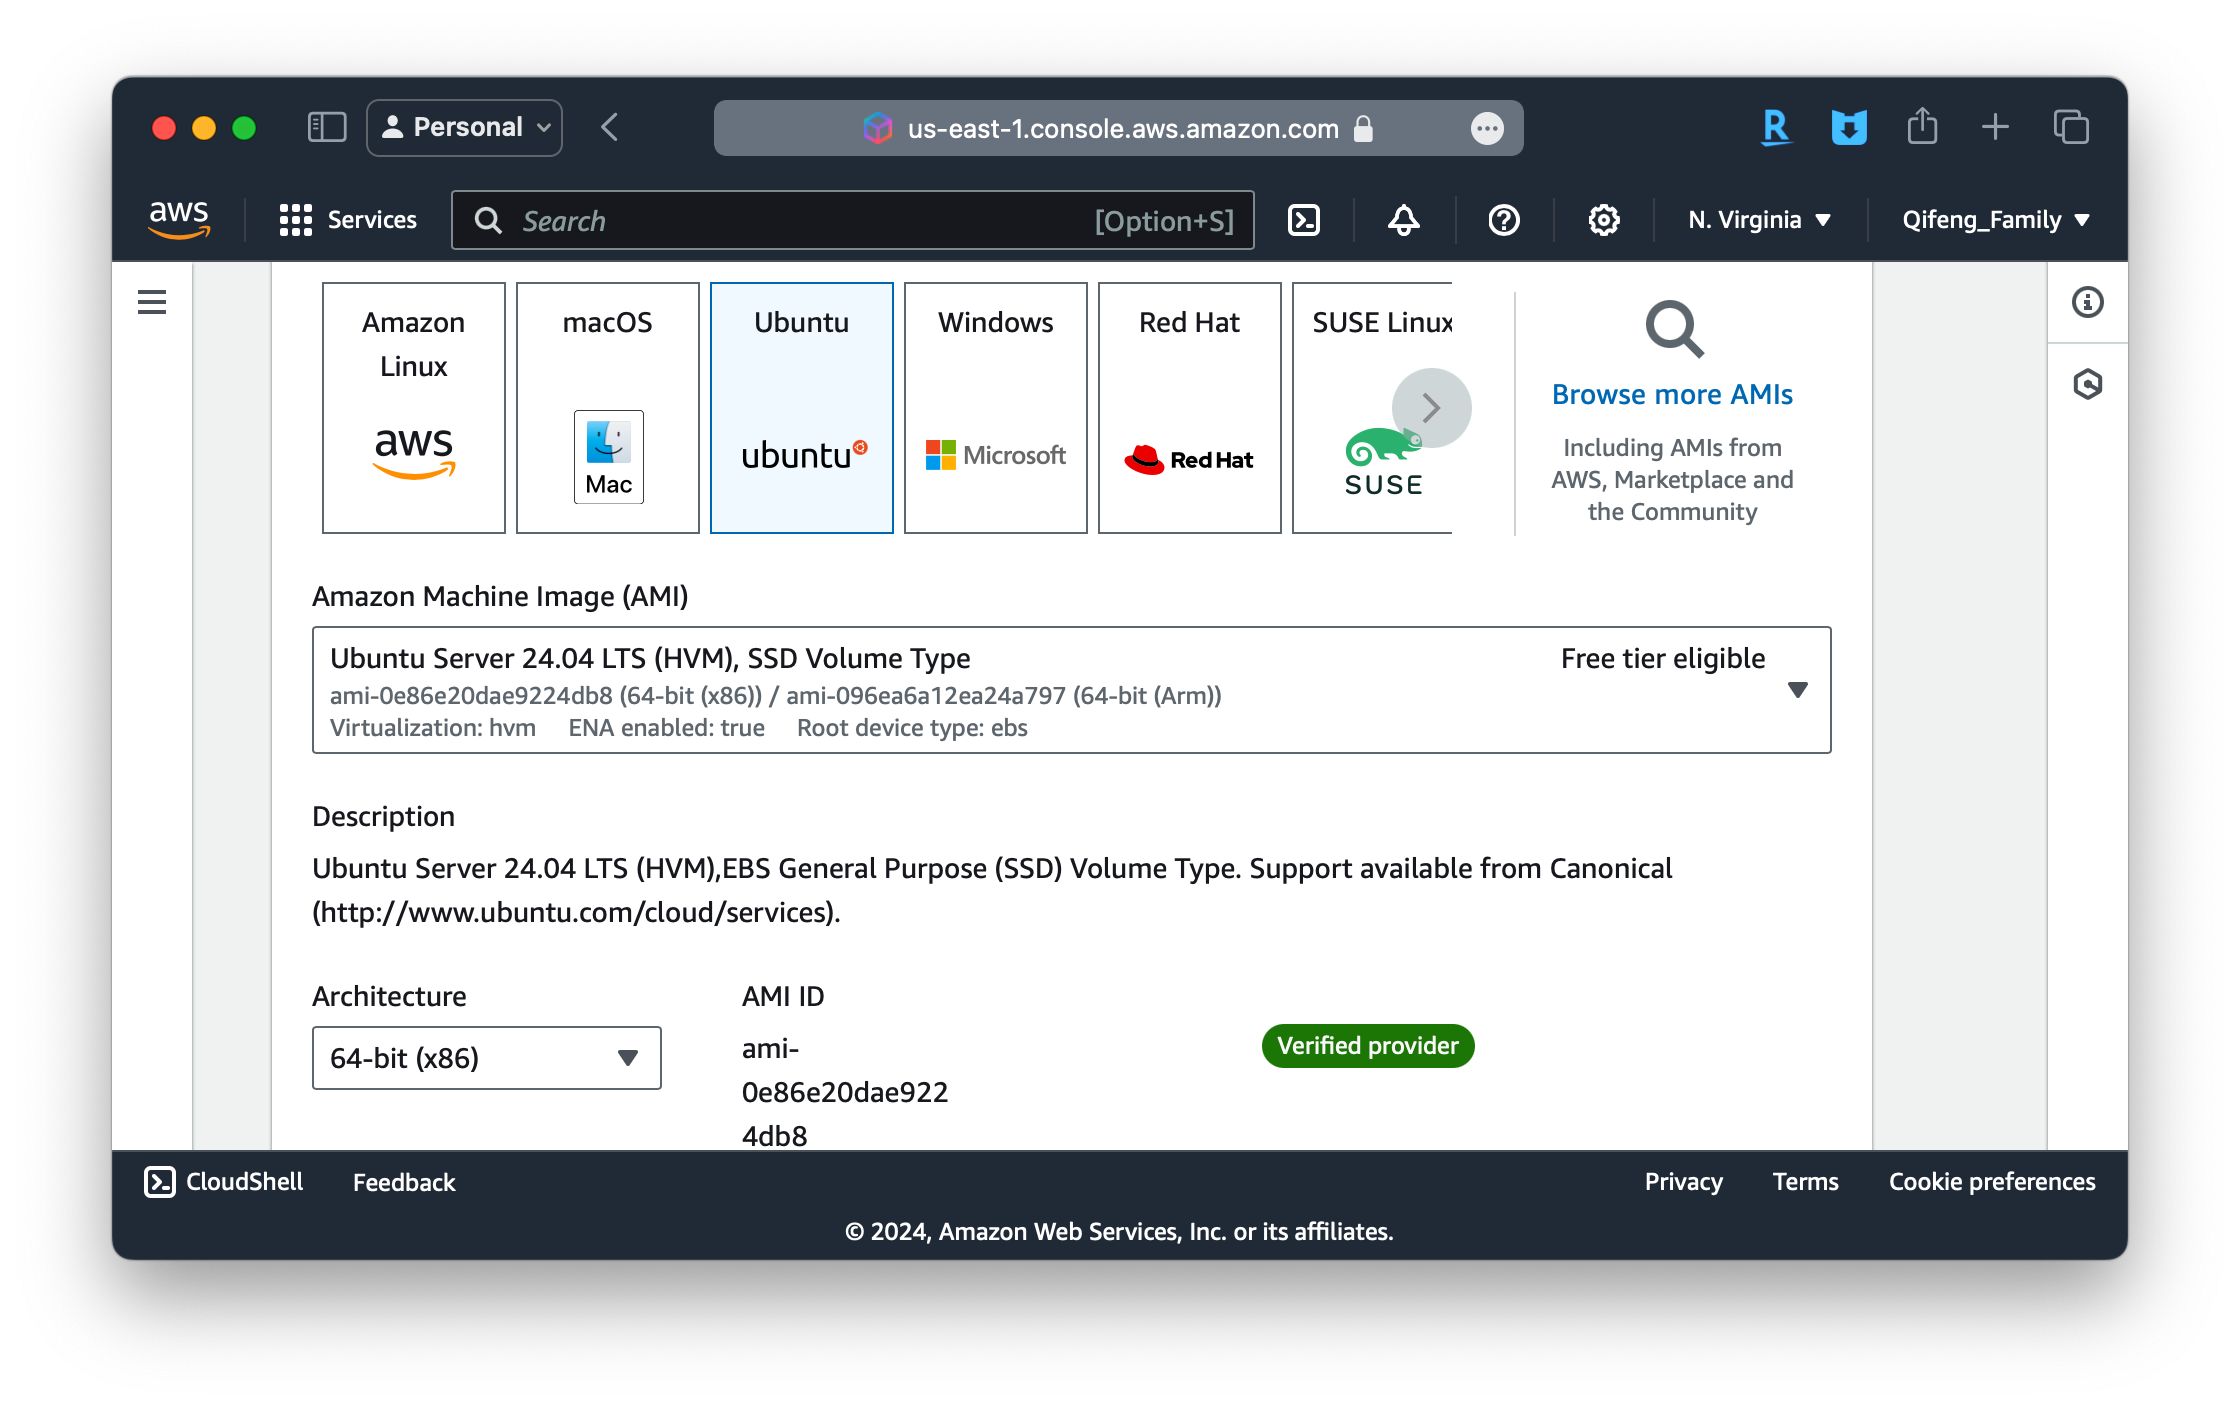Launch CloudShell from top navigation icon
The height and width of the screenshot is (1408, 2240).
[1304, 220]
